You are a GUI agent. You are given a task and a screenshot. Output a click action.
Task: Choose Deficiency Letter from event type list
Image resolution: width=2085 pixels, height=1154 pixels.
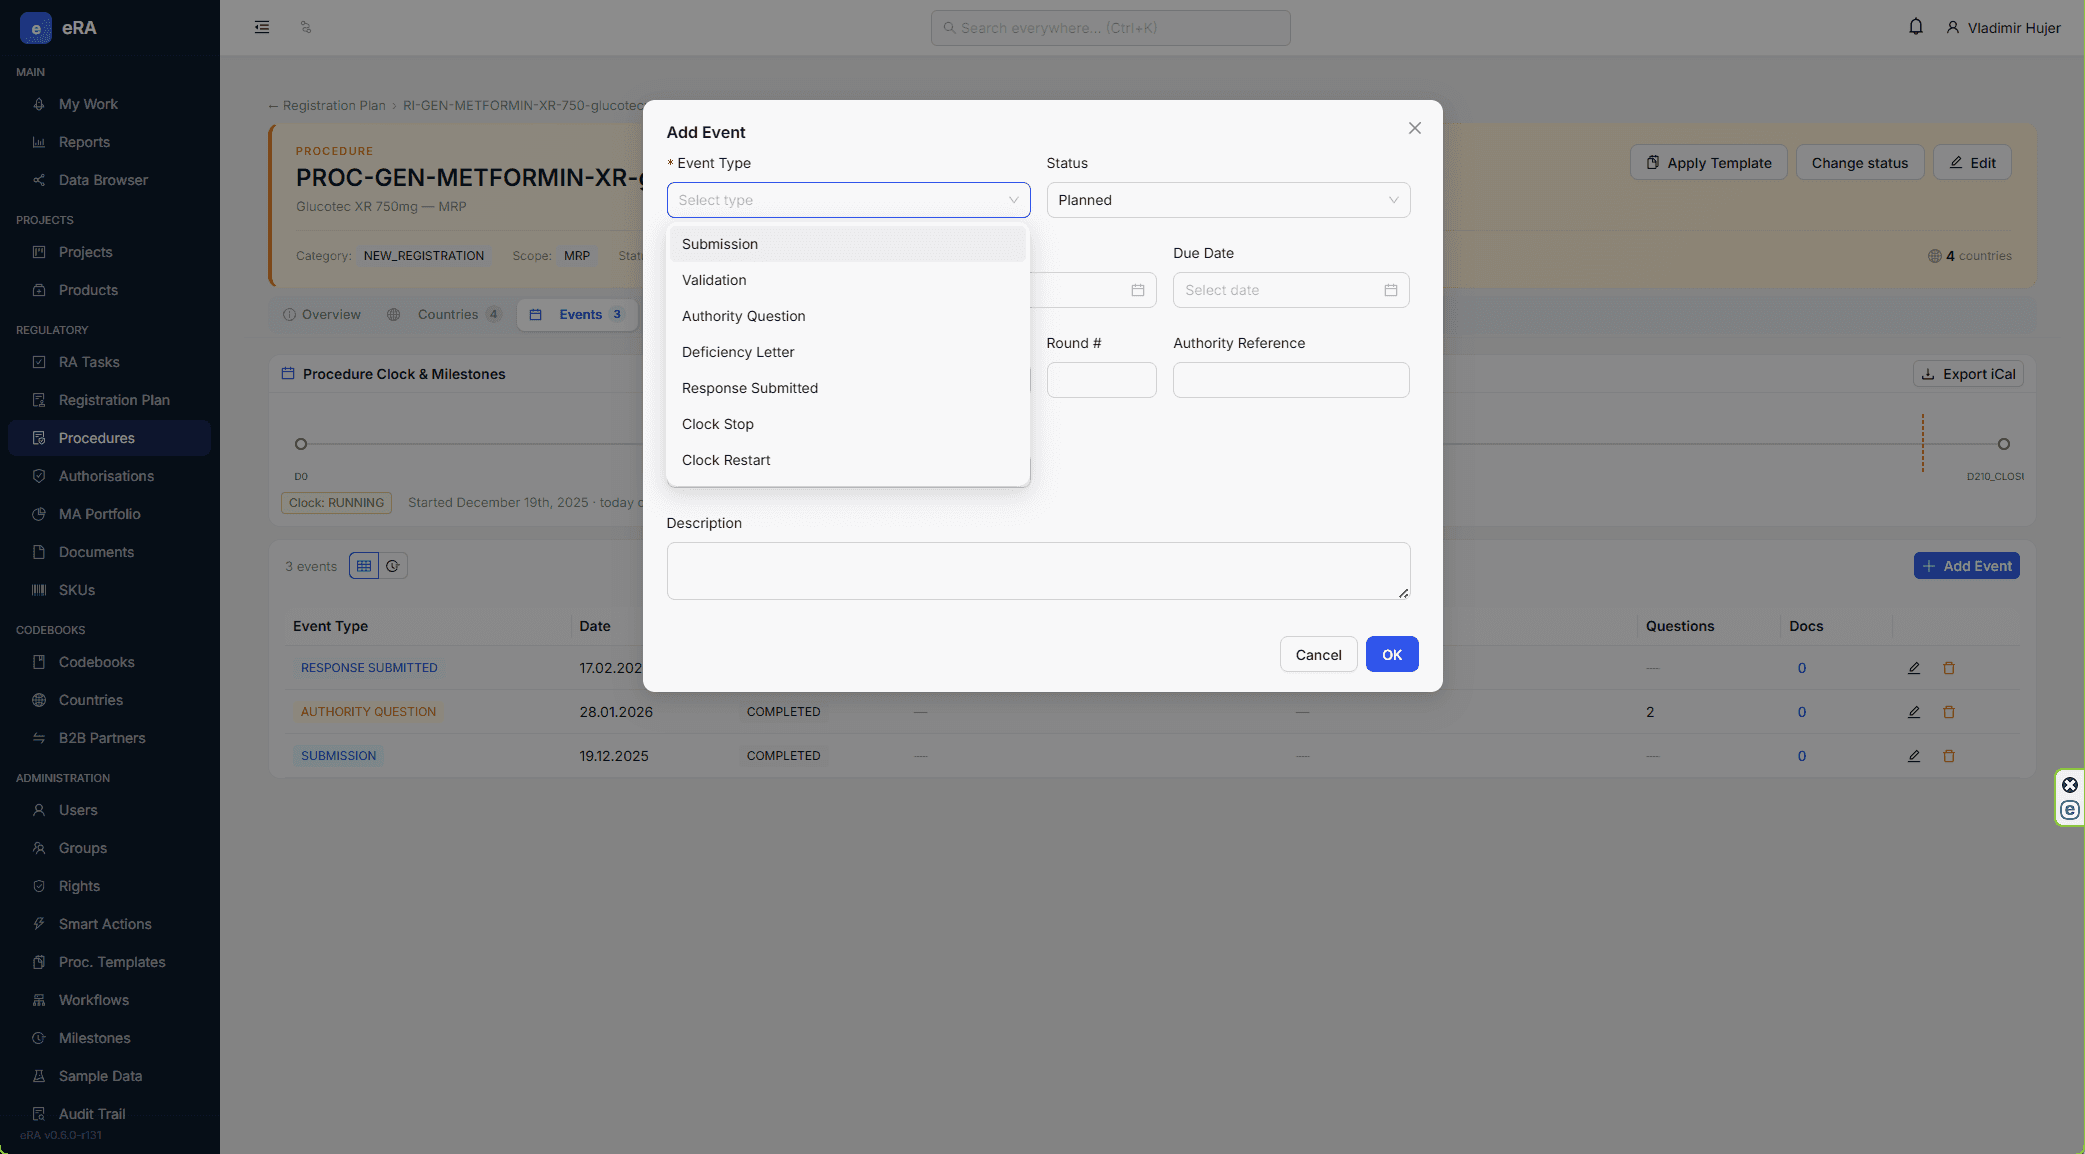(x=848, y=352)
